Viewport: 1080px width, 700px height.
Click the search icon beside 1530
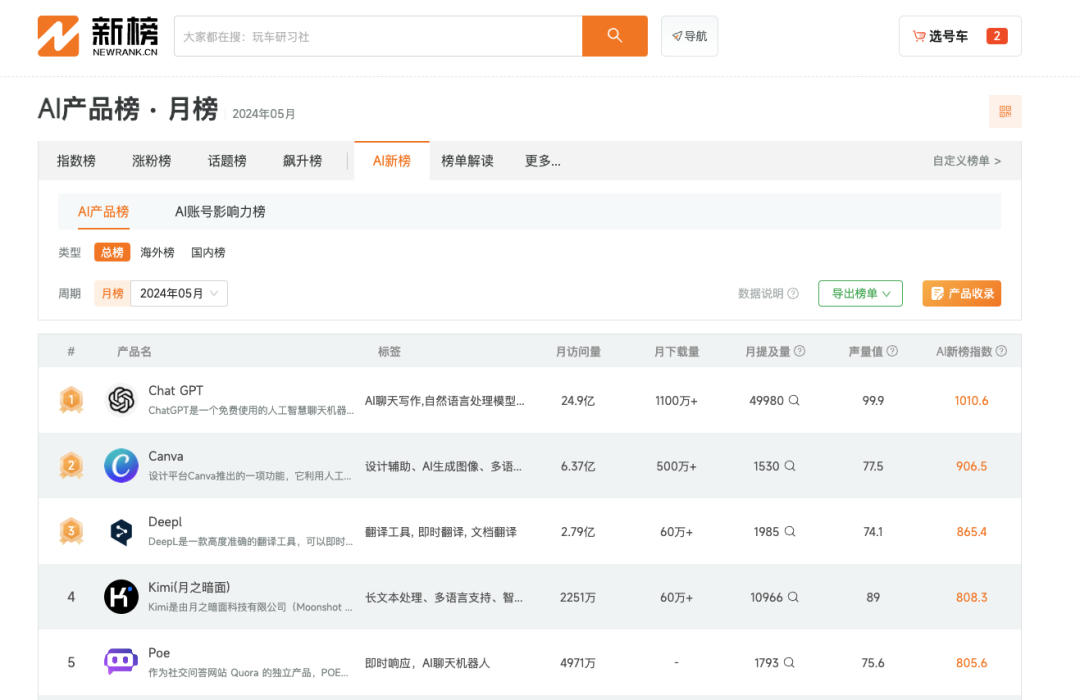pos(790,466)
